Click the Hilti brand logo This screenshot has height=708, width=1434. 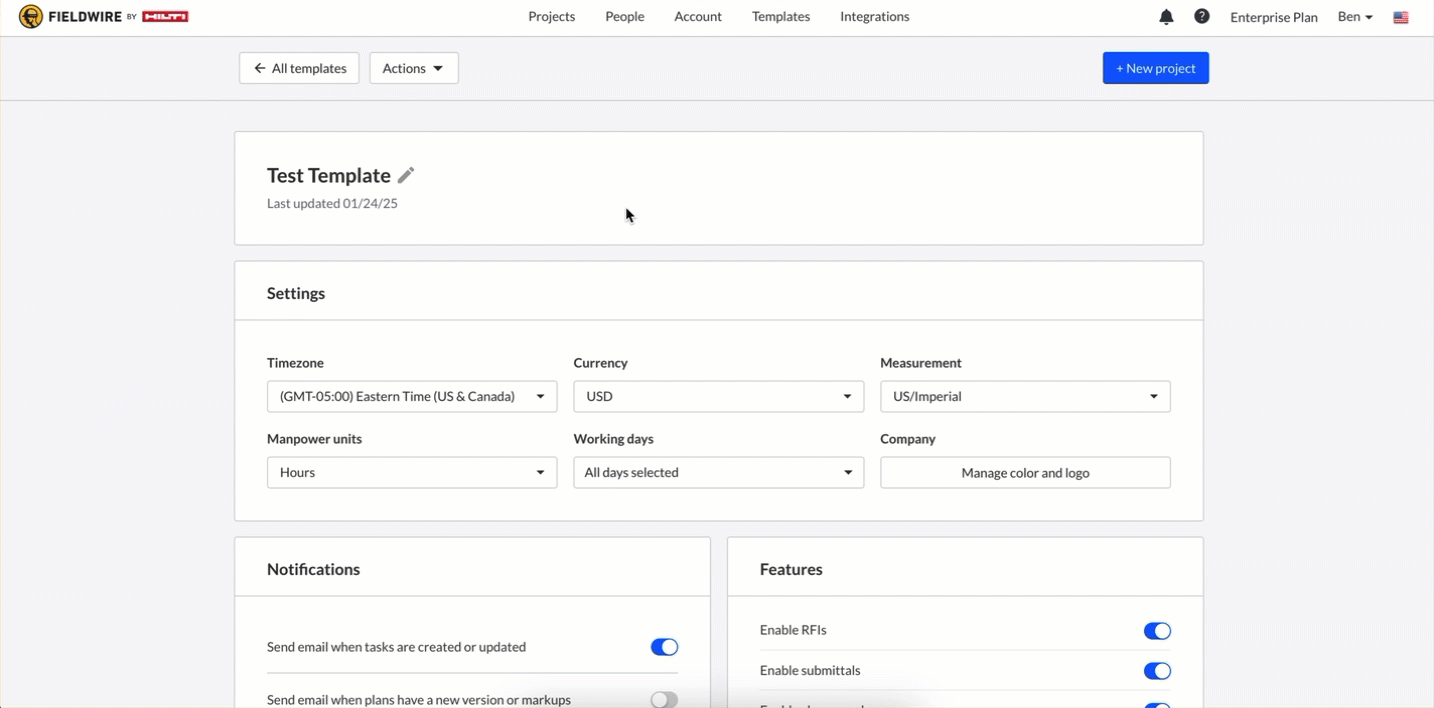tap(165, 17)
